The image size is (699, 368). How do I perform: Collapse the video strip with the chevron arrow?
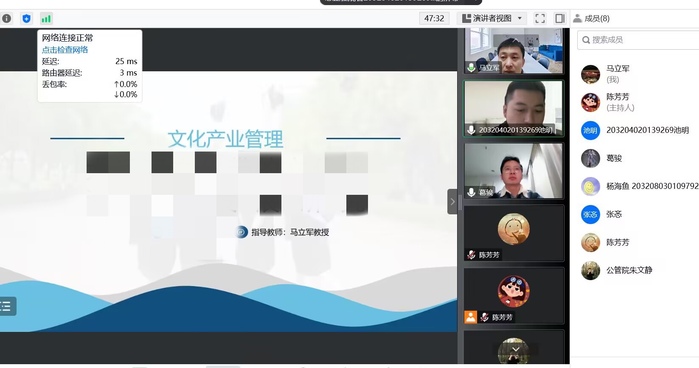tap(452, 202)
